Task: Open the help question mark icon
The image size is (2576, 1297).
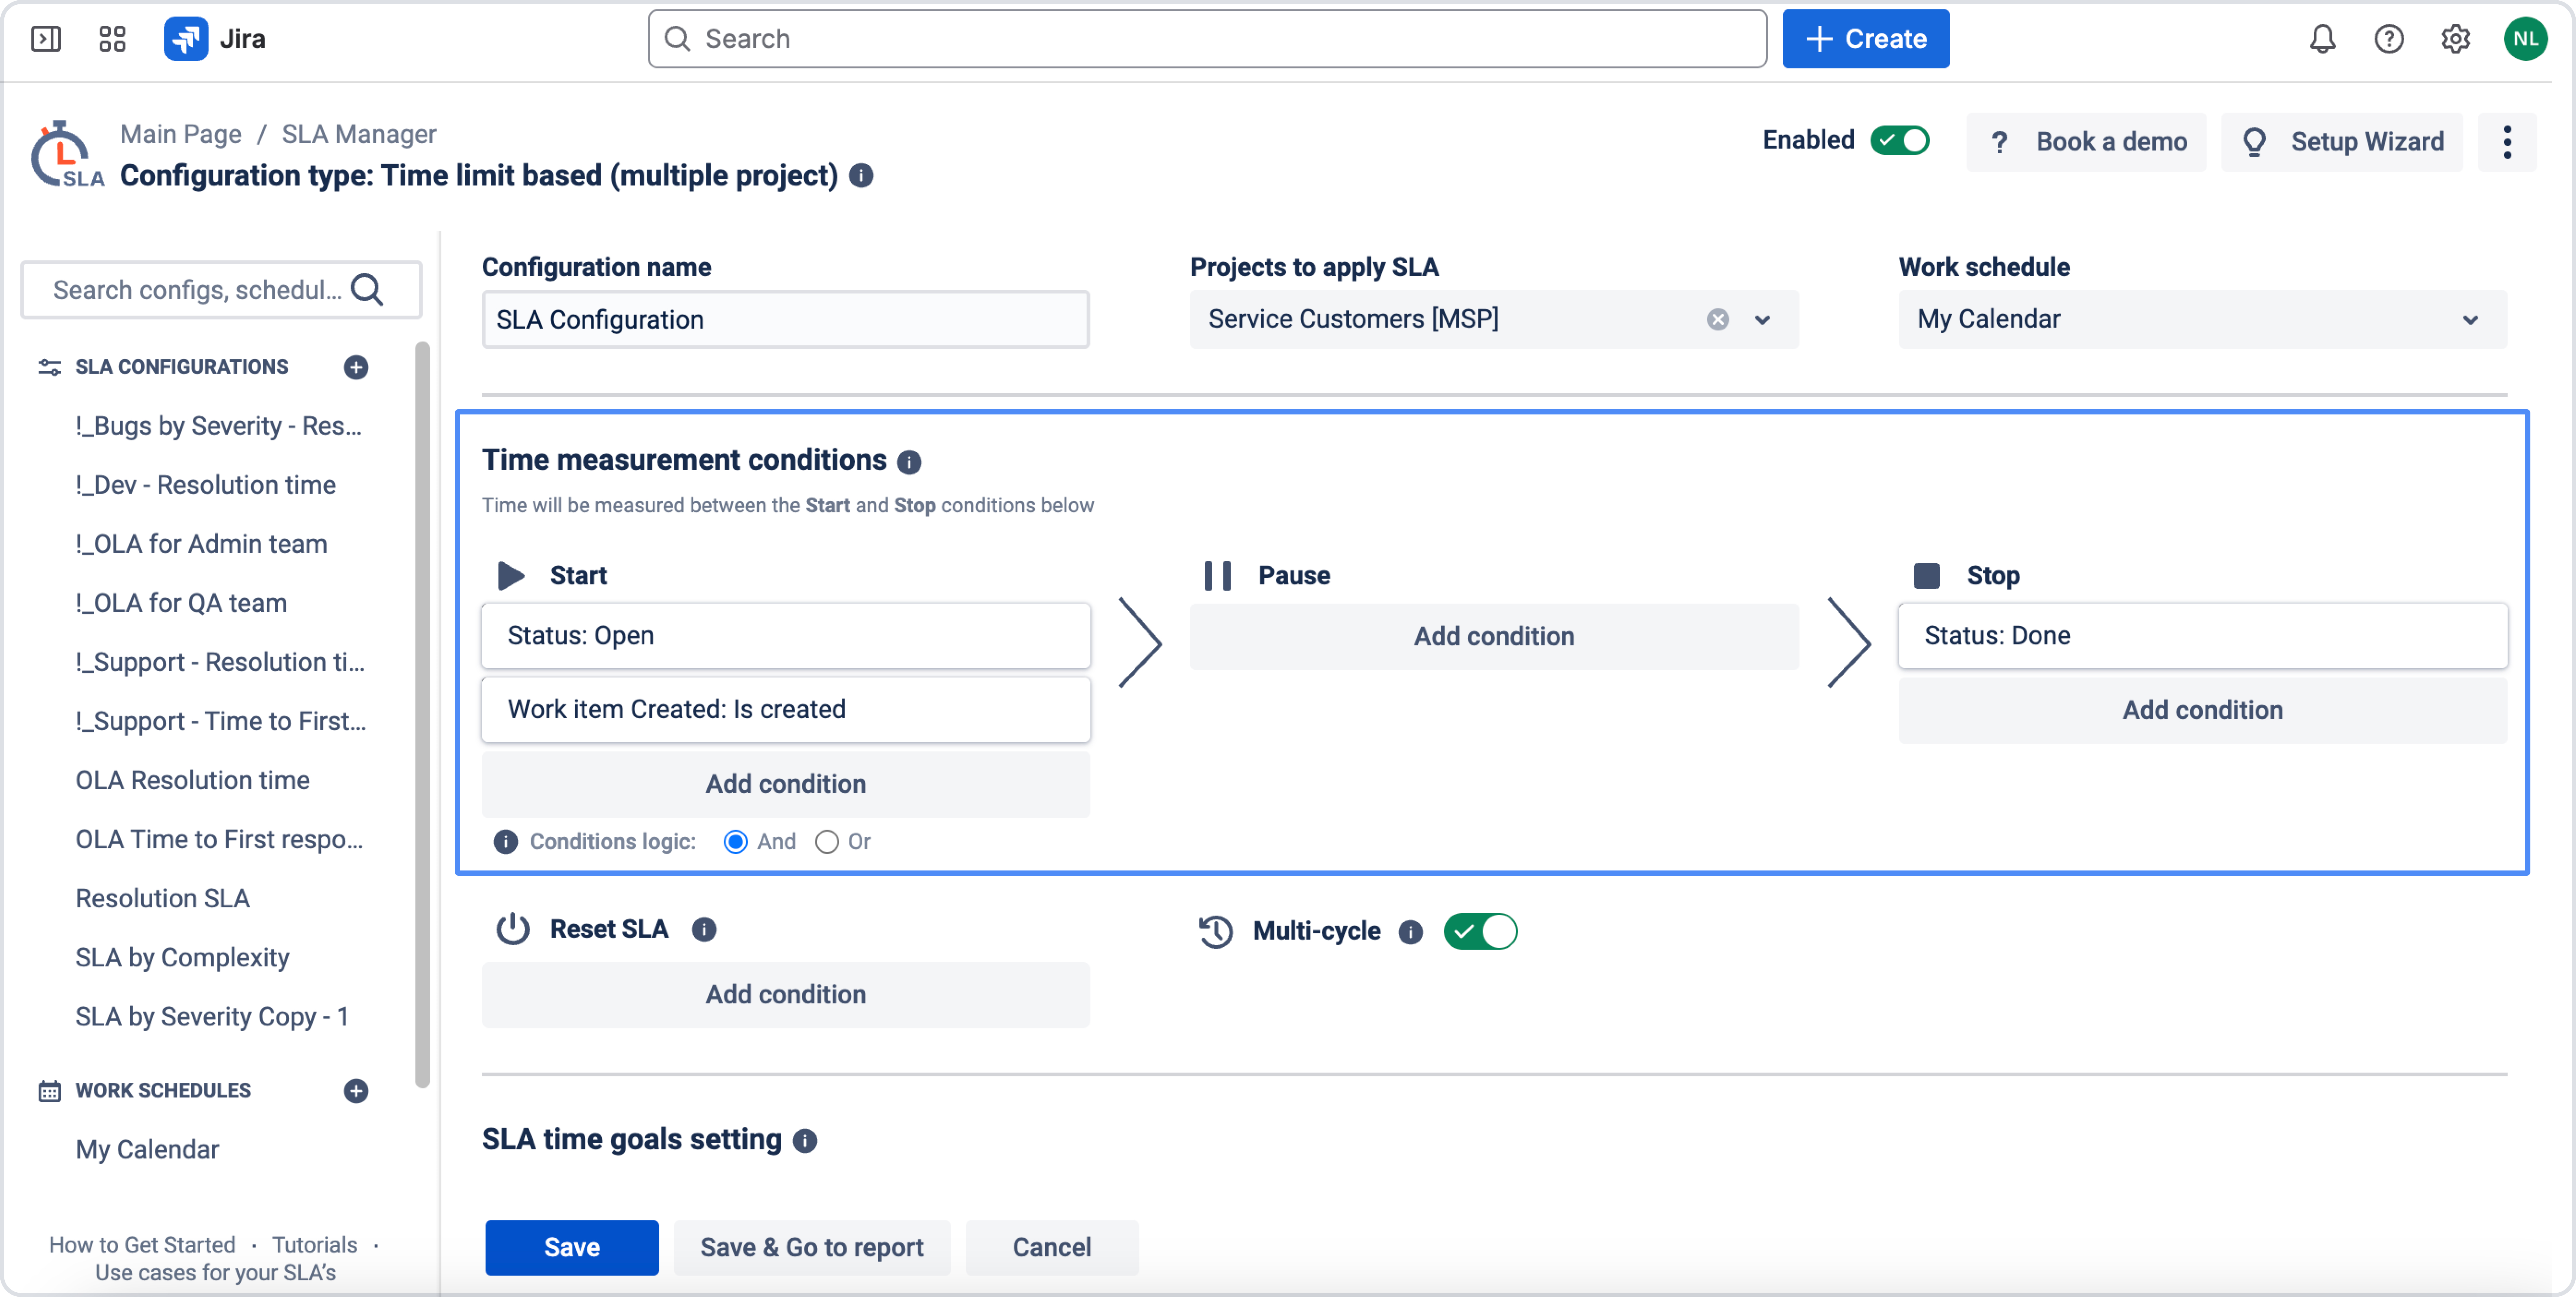Action: click(2388, 39)
